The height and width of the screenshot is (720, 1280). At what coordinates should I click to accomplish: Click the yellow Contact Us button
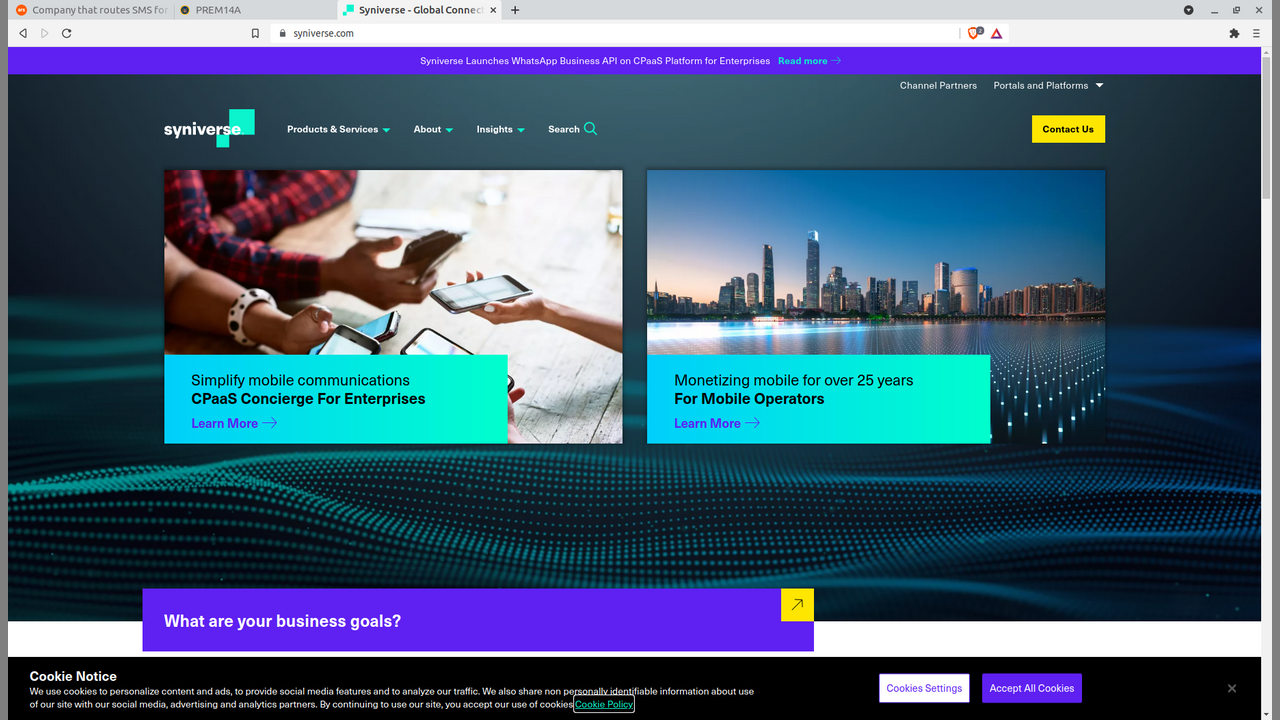pyautogui.click(x=1068, y=129)
